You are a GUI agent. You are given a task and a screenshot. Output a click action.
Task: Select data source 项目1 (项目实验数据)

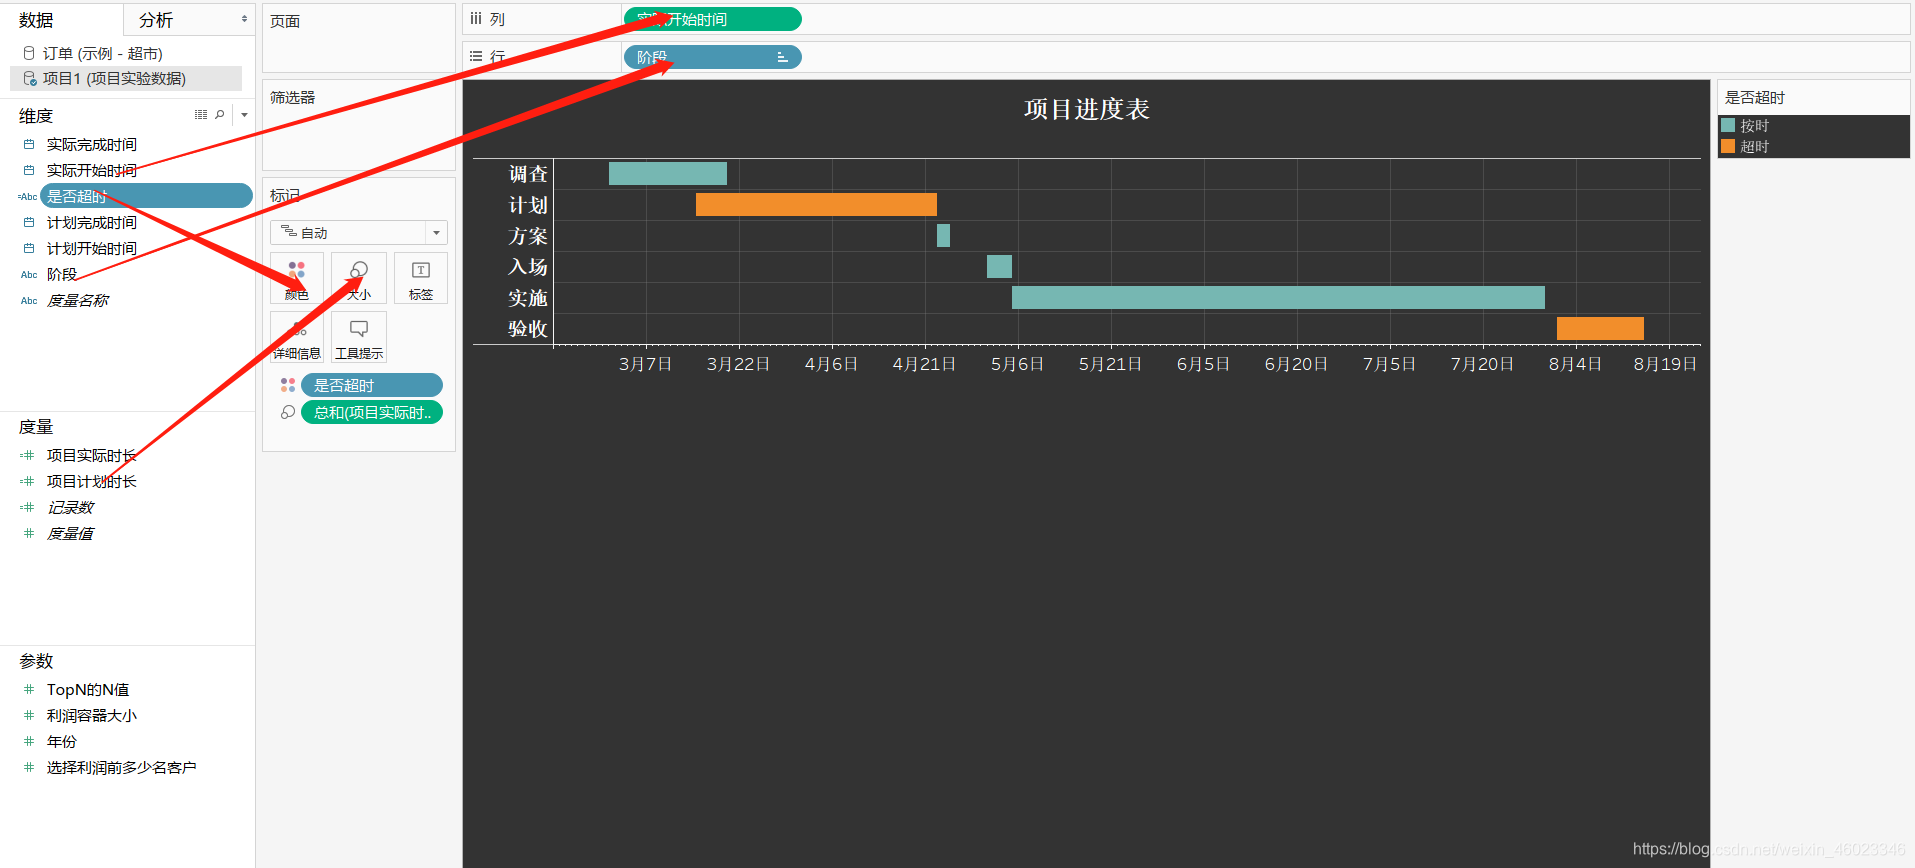tap(126, 78)
